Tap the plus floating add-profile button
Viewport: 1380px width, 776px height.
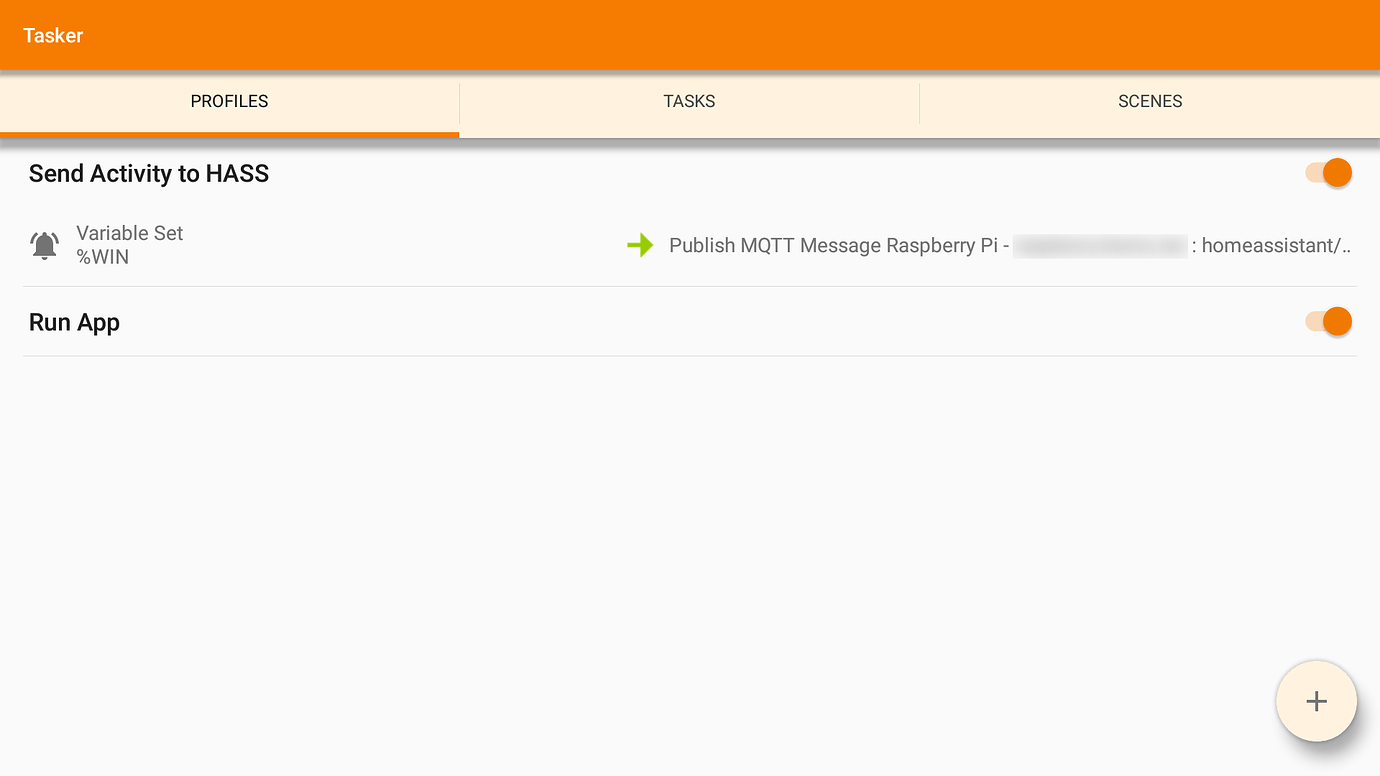1316,701
